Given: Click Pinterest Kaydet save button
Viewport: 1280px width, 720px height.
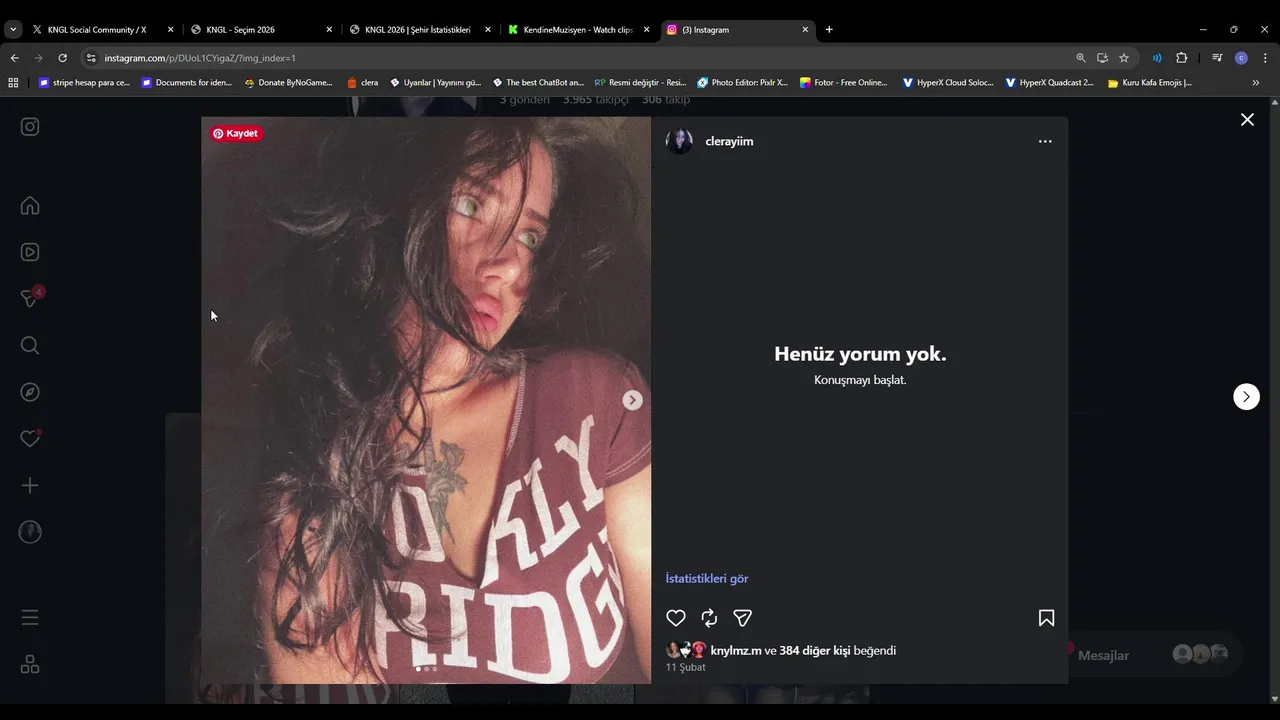Looking at the screenshot, I should (236, 133).
